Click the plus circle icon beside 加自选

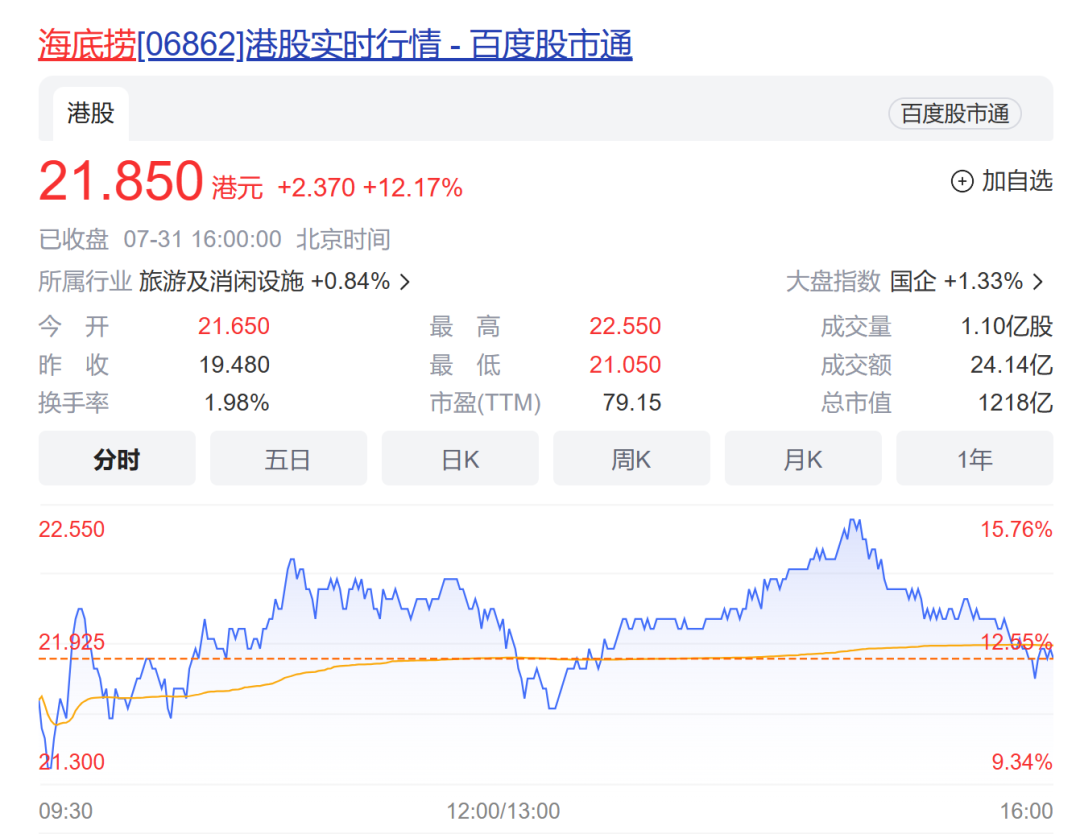[x=962, y=181]
